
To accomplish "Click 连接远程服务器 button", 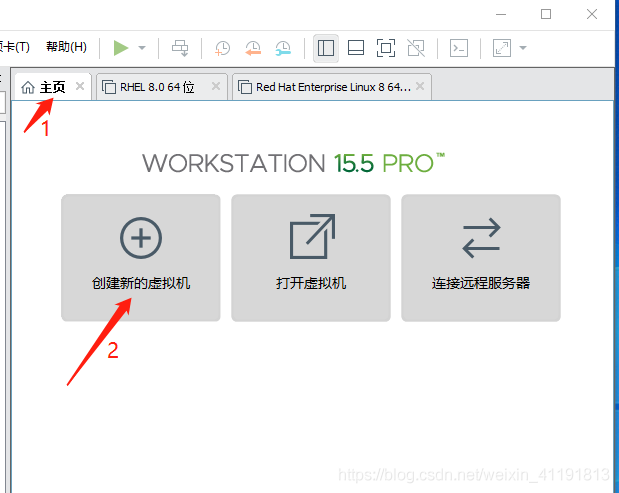I will tap(481, 258).
